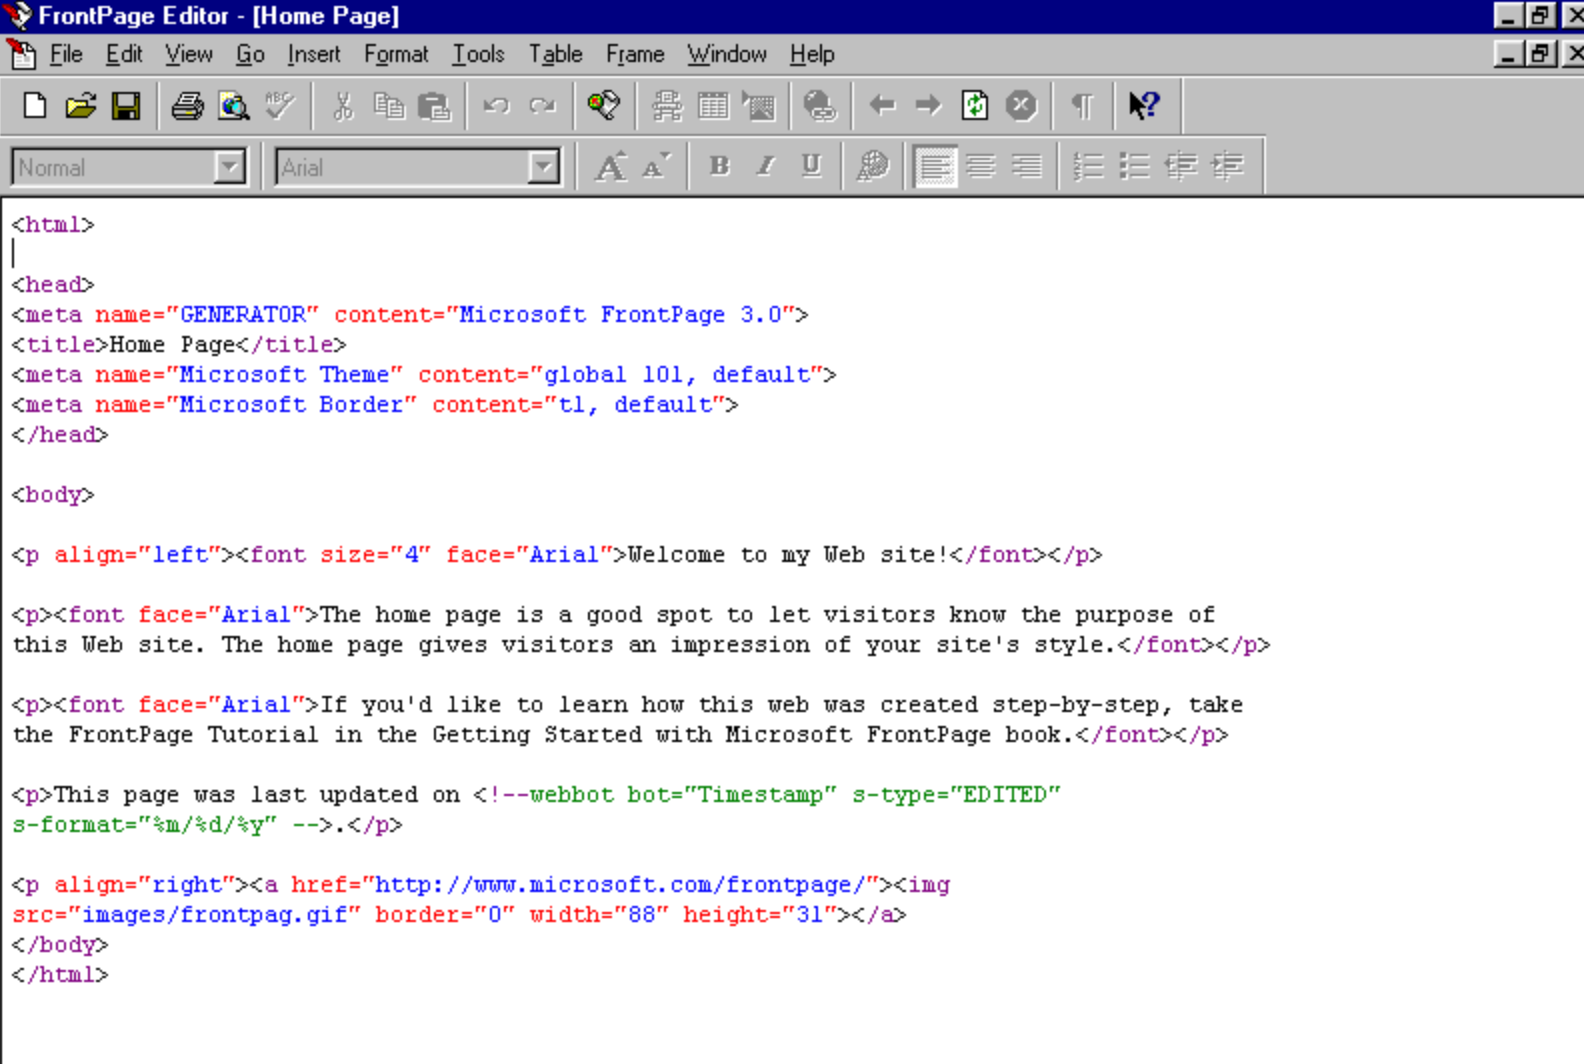Open the Help menu
The height and width of the screenshot is (1064, 1584).
[x=812, y=54]
